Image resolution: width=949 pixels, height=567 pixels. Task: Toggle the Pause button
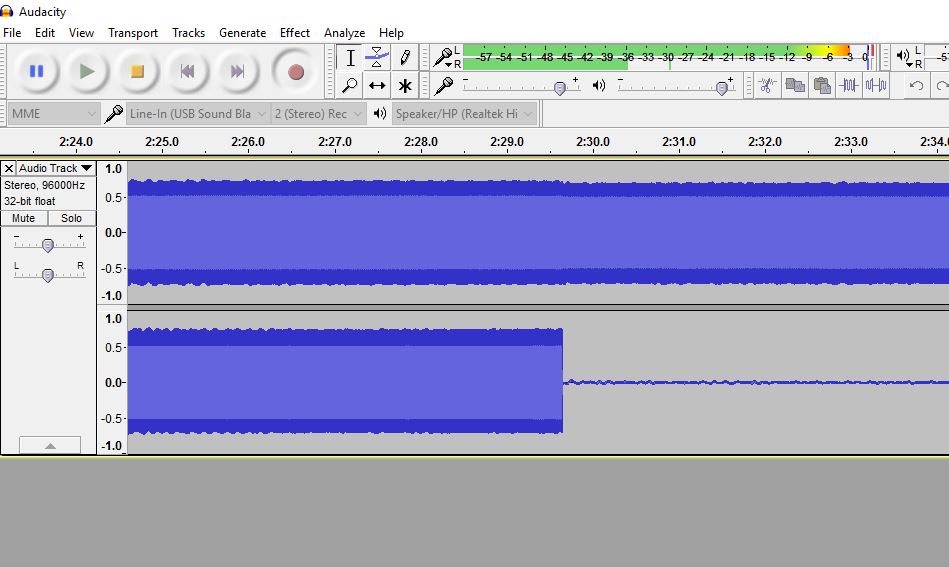tap(37, 71)
